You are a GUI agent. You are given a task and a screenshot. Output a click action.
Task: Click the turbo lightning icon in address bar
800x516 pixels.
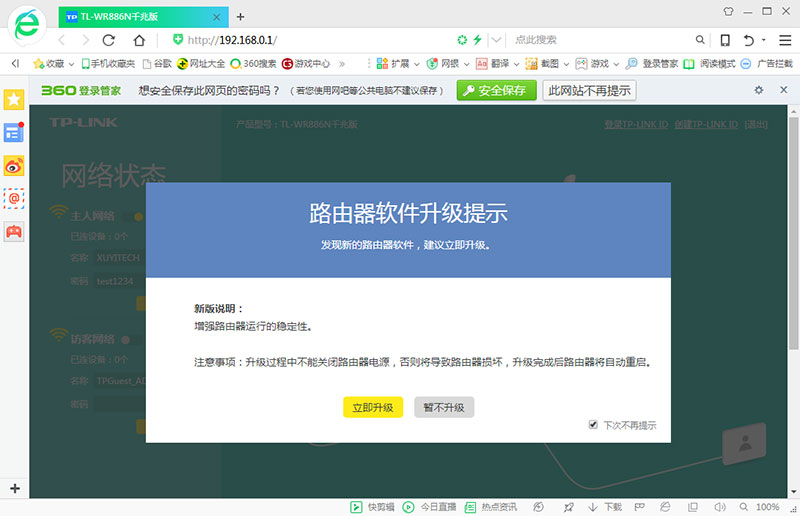478,39
